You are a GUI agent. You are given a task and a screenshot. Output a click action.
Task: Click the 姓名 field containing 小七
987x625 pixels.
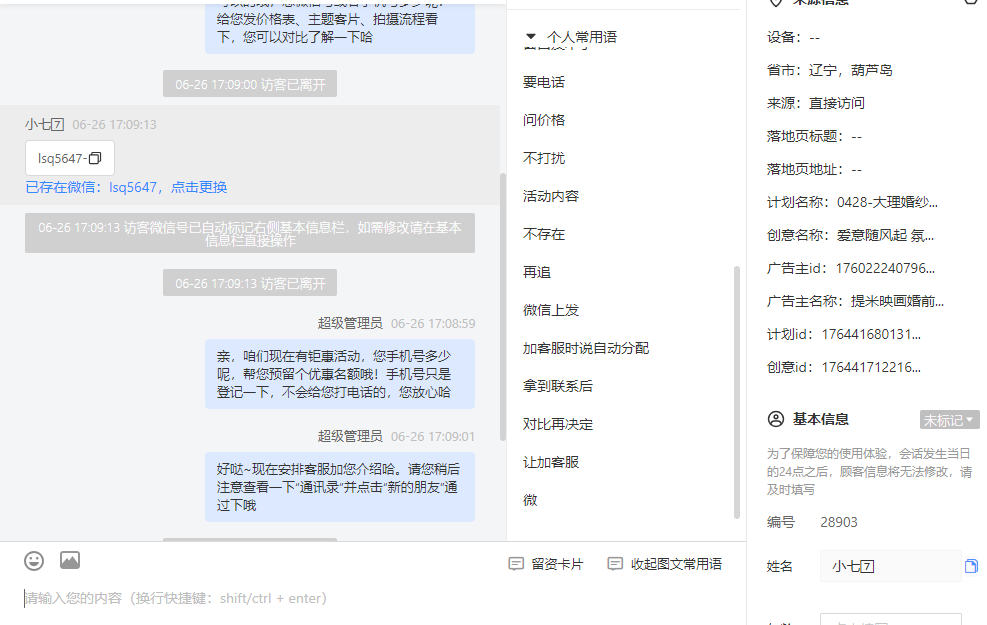click(x=890, y=566)
